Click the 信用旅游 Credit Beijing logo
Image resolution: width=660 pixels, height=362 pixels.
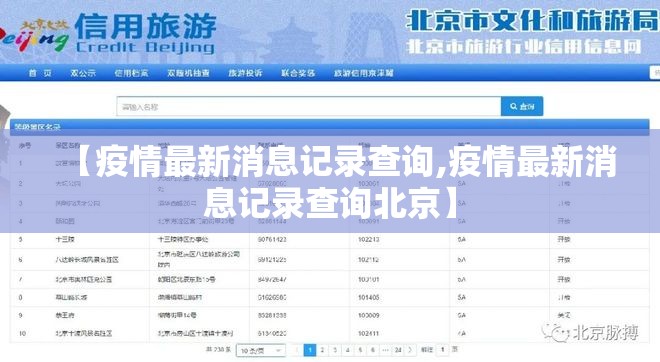[145, 34]
